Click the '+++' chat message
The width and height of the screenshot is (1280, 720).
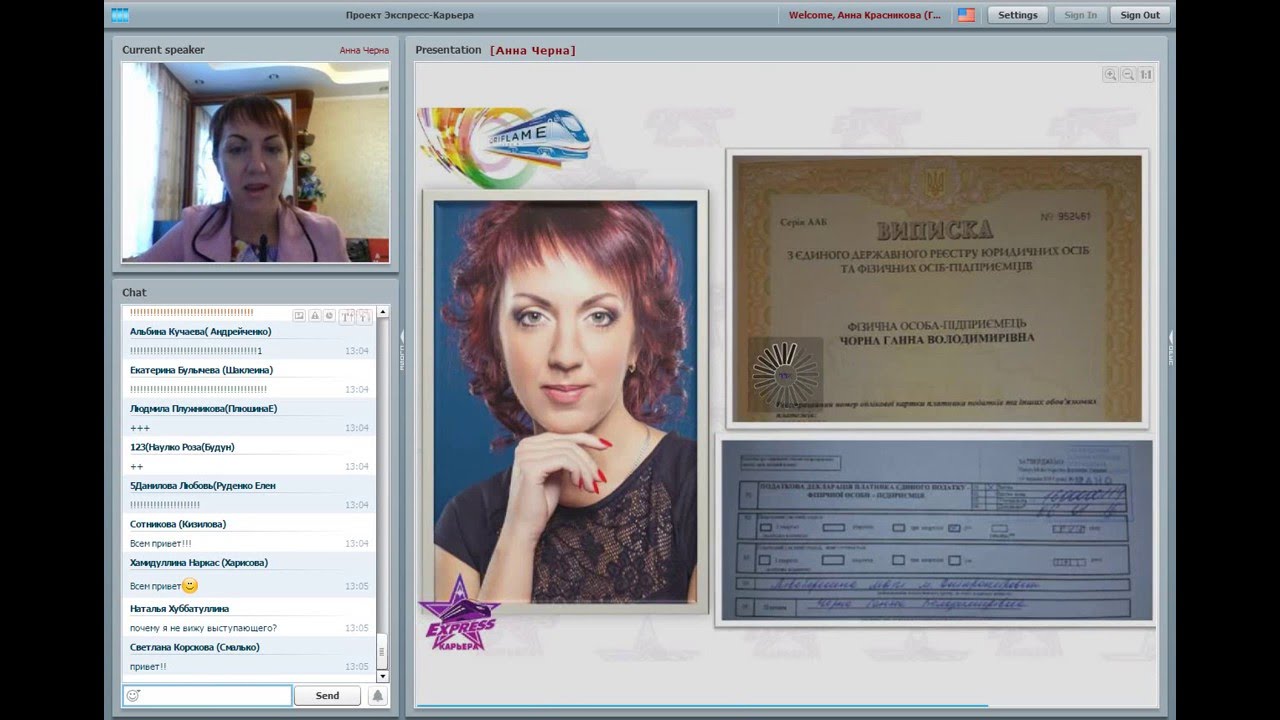(x=140, y=428)
